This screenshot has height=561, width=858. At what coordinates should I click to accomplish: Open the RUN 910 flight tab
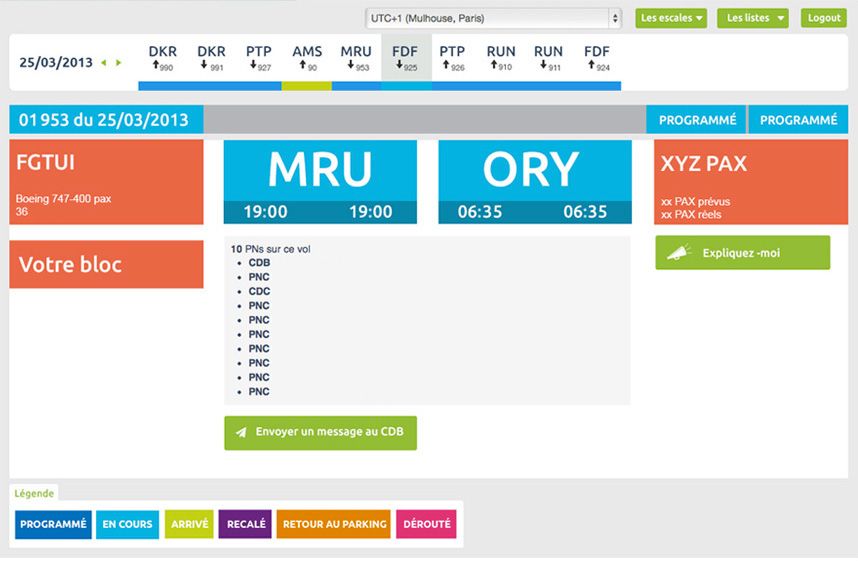(x=501, y=58)
